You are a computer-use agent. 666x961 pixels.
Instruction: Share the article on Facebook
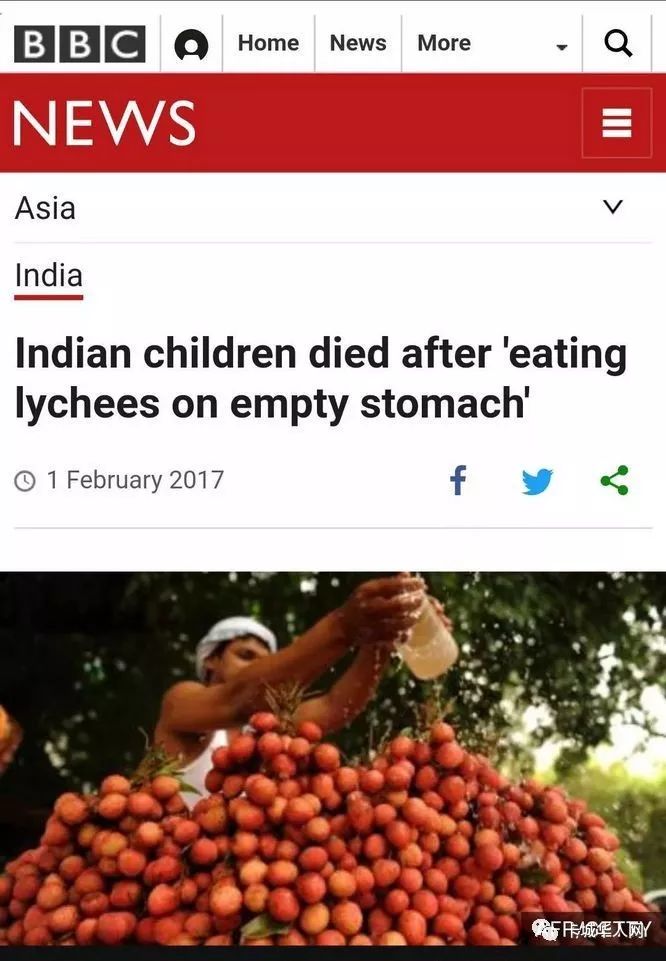point(458,480)
